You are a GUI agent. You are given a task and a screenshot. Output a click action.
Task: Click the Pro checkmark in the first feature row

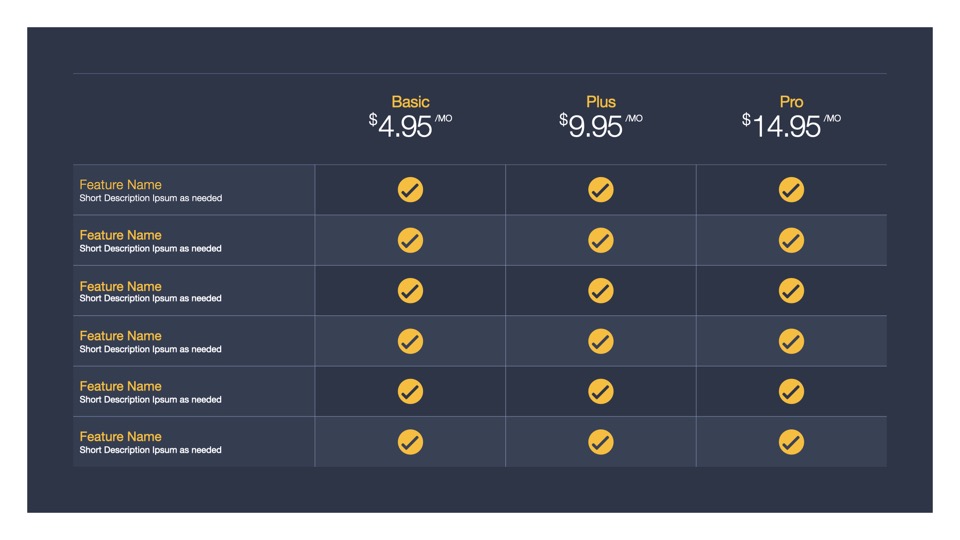[x=791, y=190]
